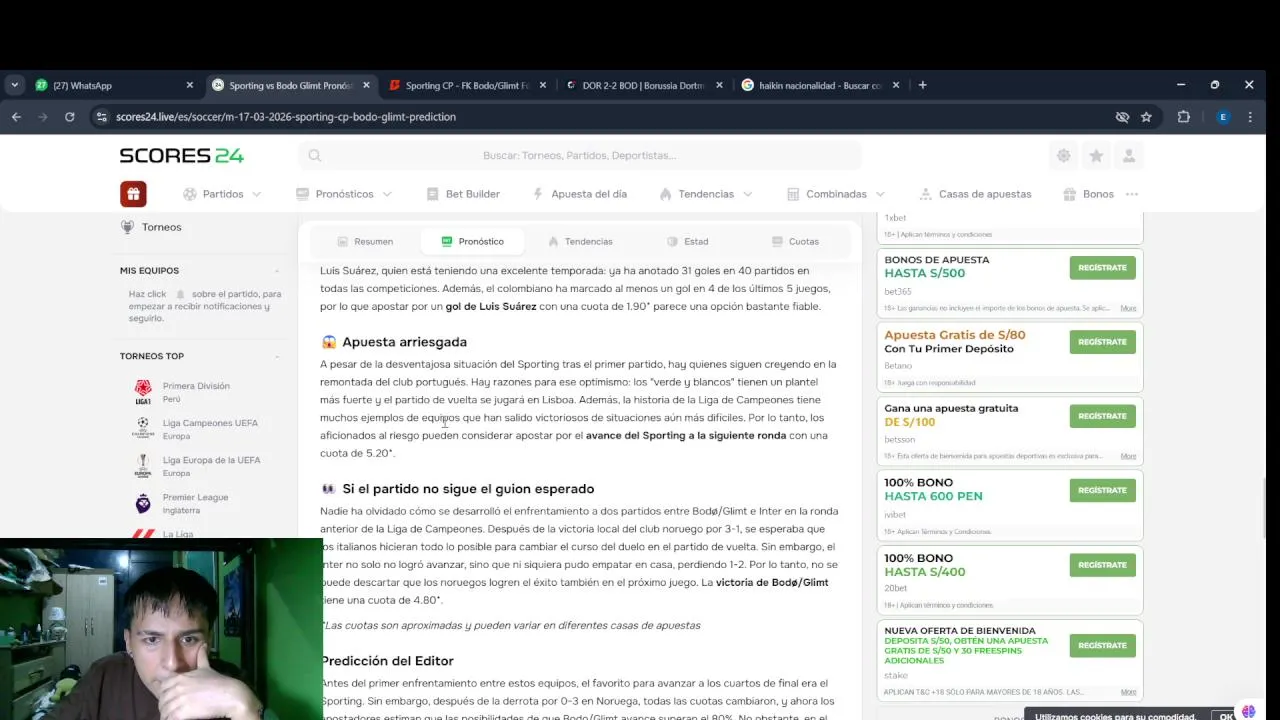
Task: Close the WhatsApp tab
Action: tap(190, 85)
